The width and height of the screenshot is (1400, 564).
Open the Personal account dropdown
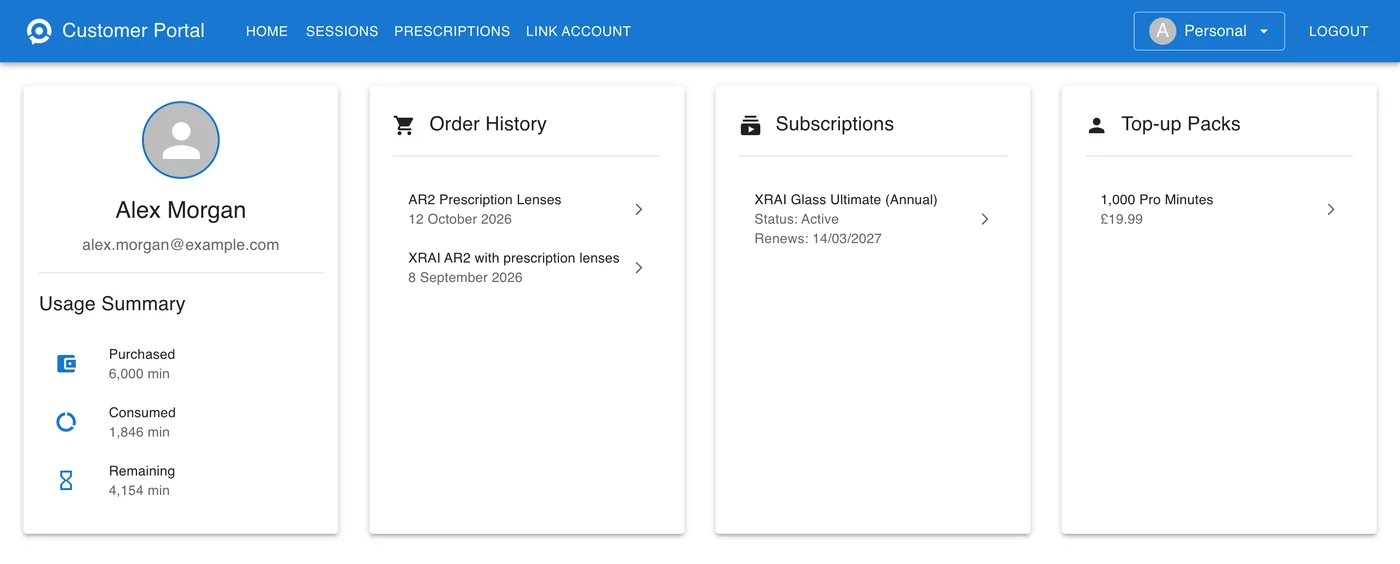(1209, 31)
